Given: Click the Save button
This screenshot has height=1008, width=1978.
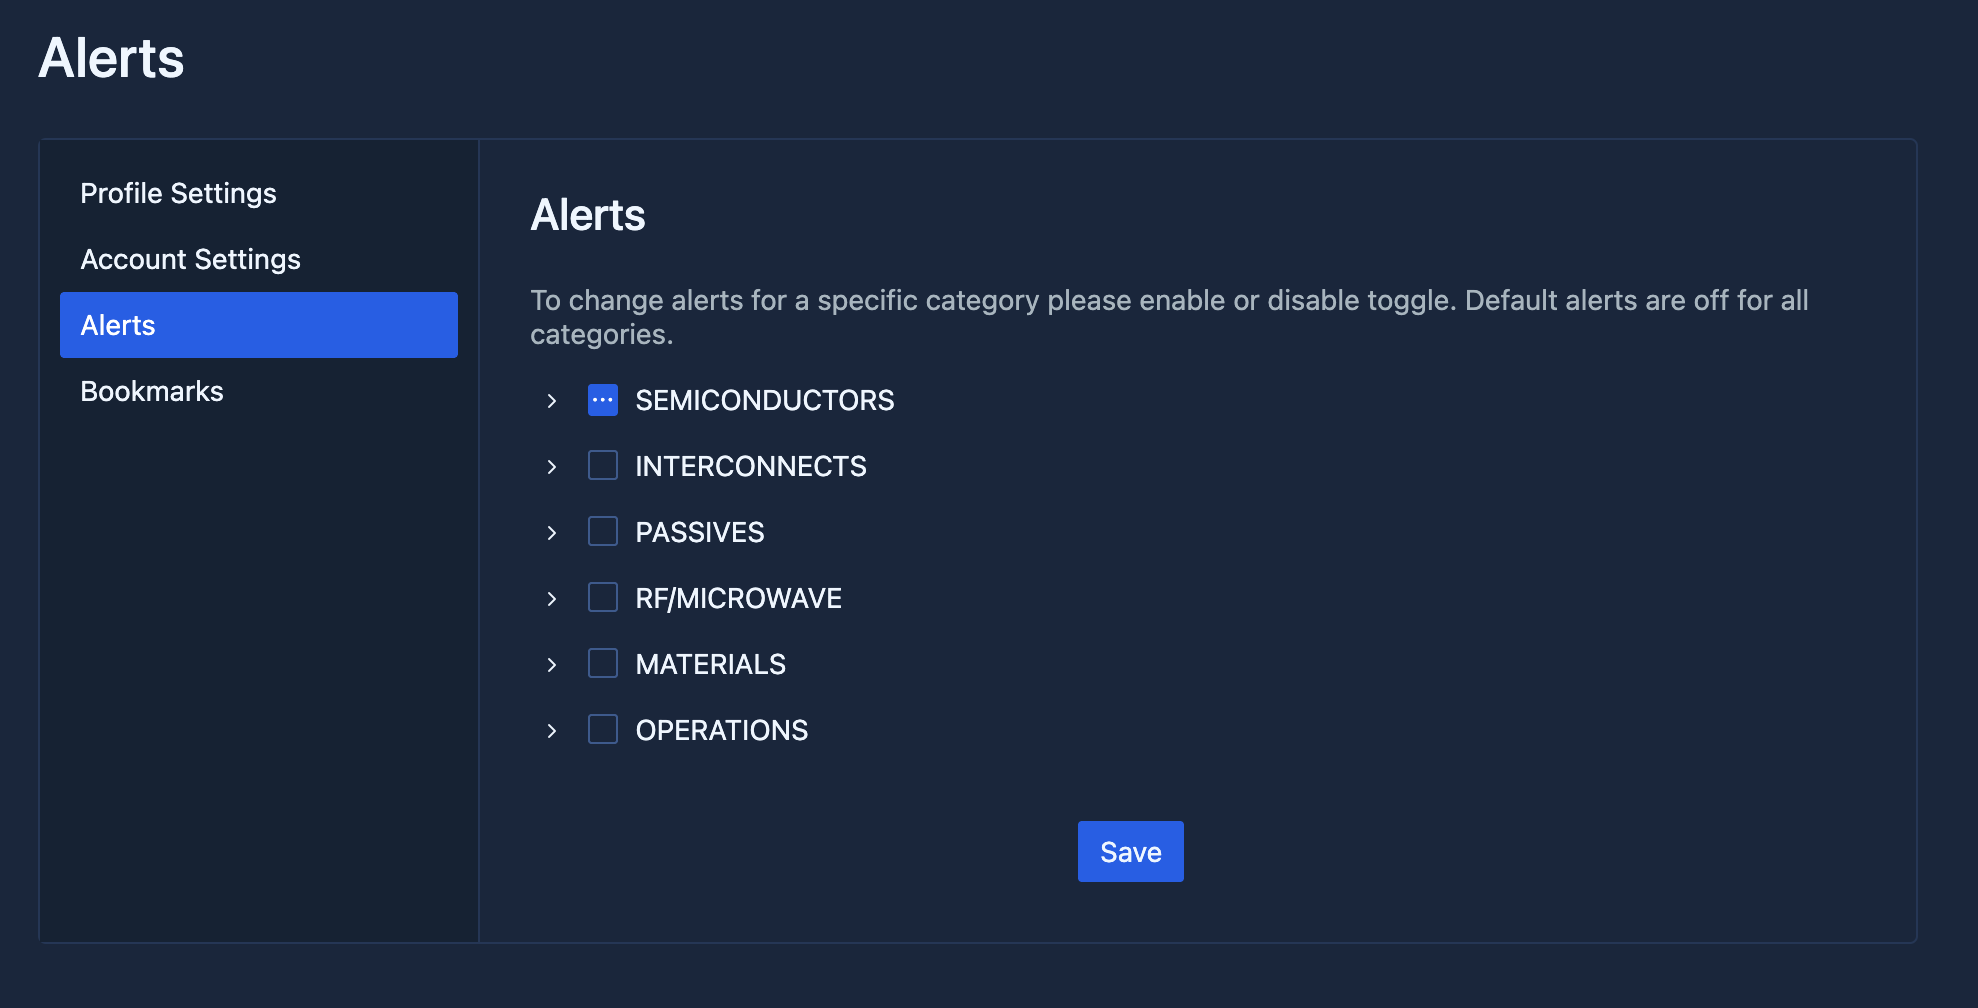Looking at the screenshot, I should [1130, 852].
